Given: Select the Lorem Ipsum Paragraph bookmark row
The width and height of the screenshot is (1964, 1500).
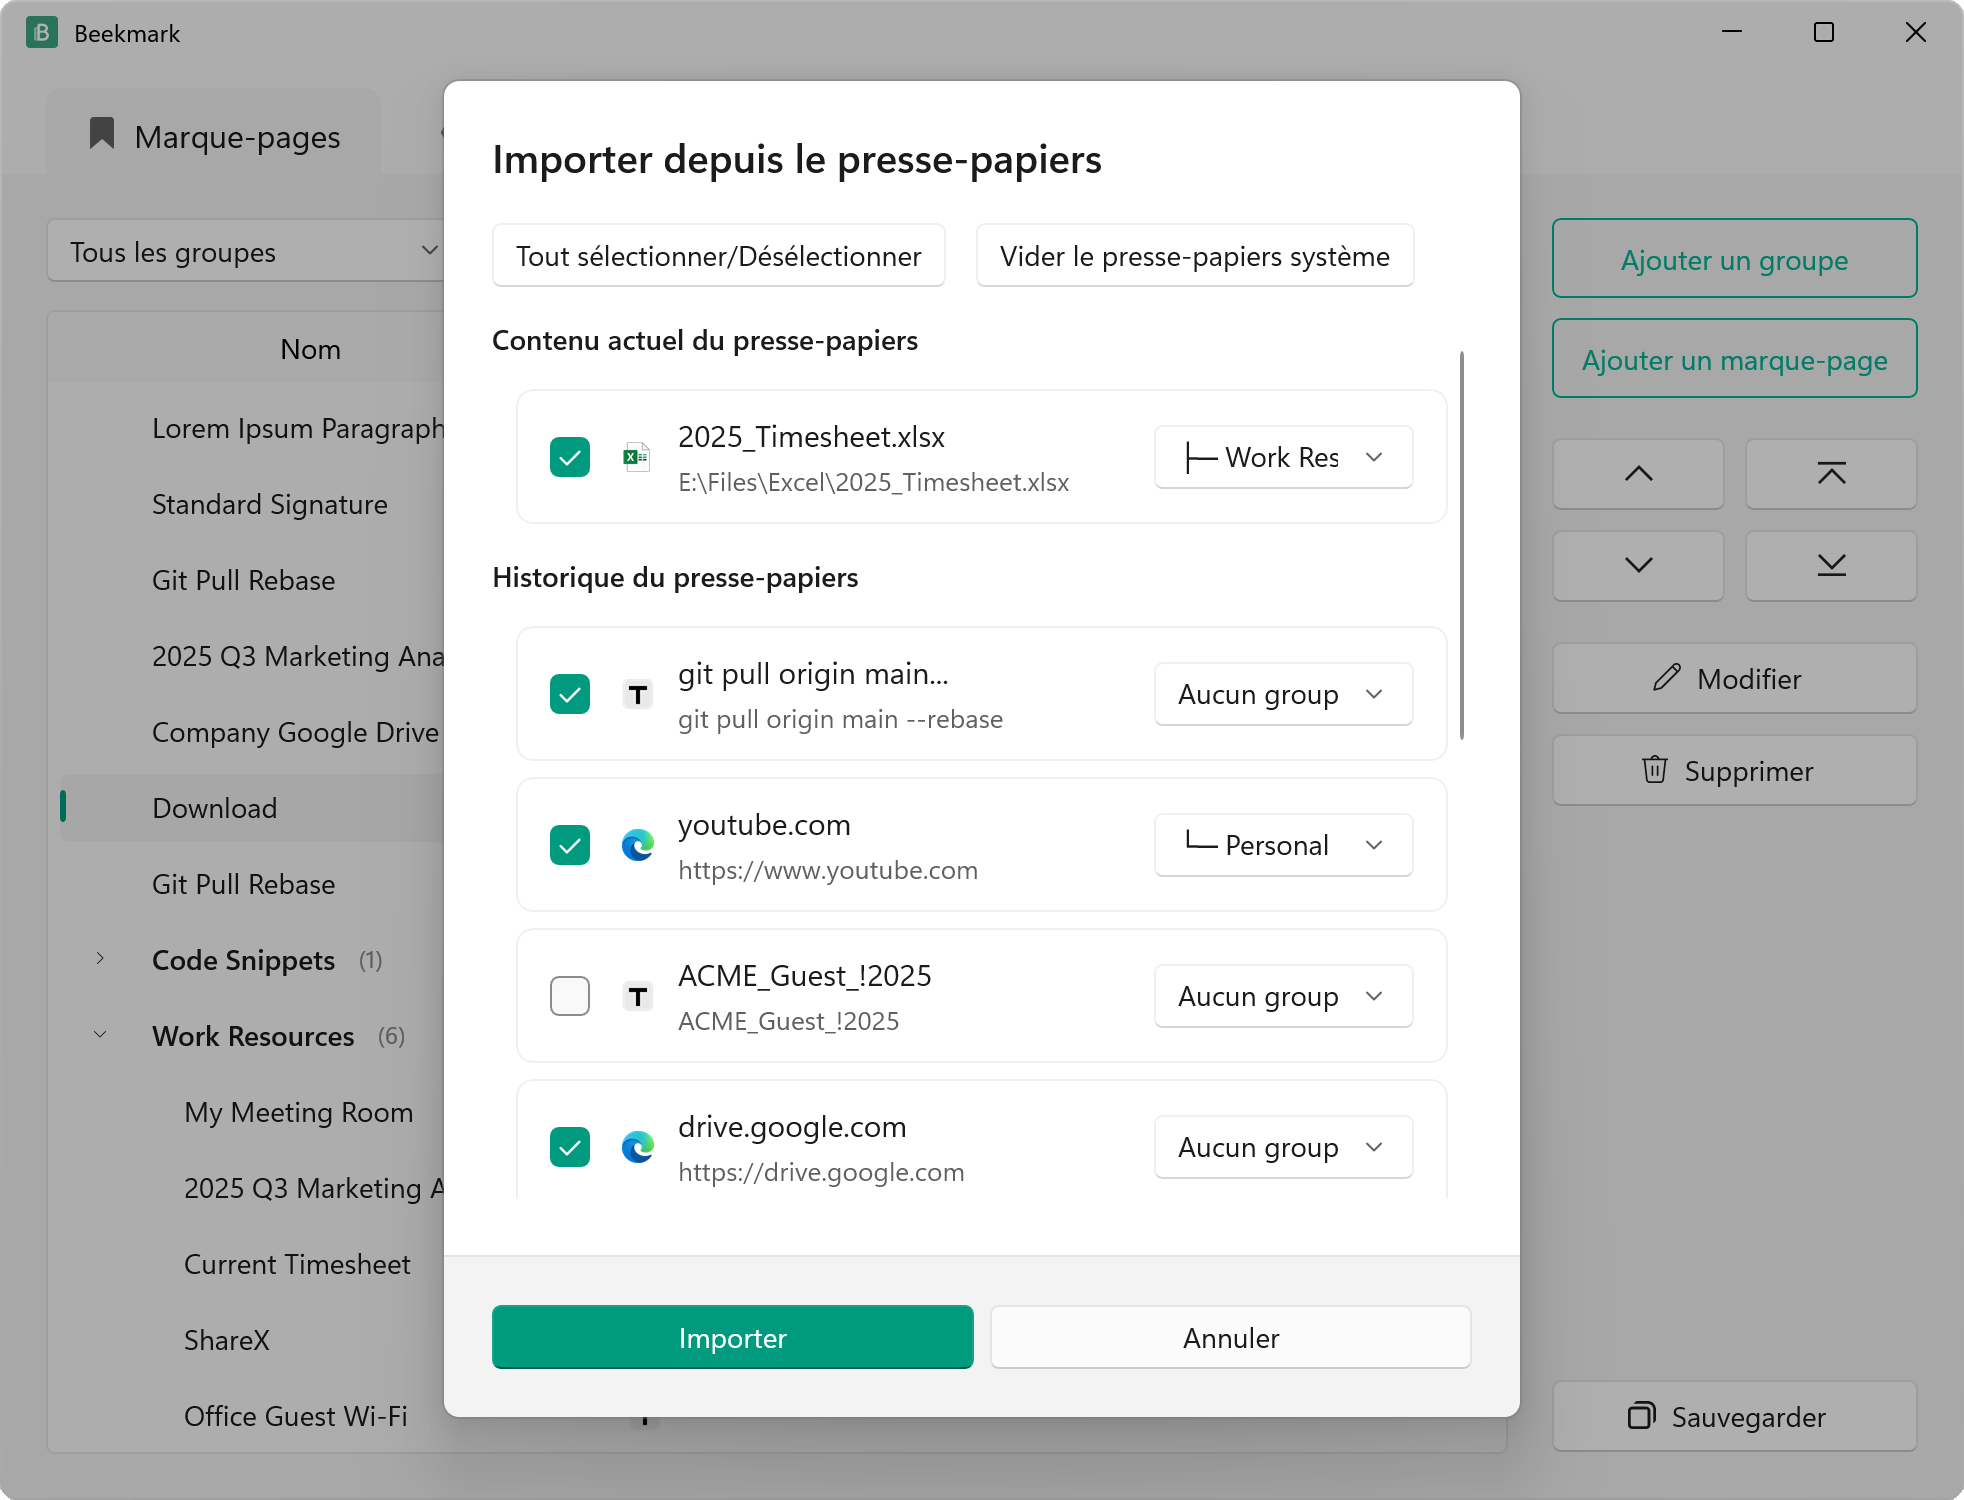Looking at the screenshot, I should (252, 428).
